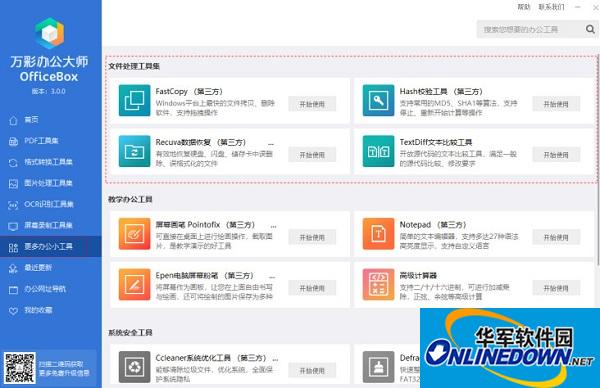Open 图片处理工具集 section
Screen dimensions: 600x388
click(x=51, y=183)
